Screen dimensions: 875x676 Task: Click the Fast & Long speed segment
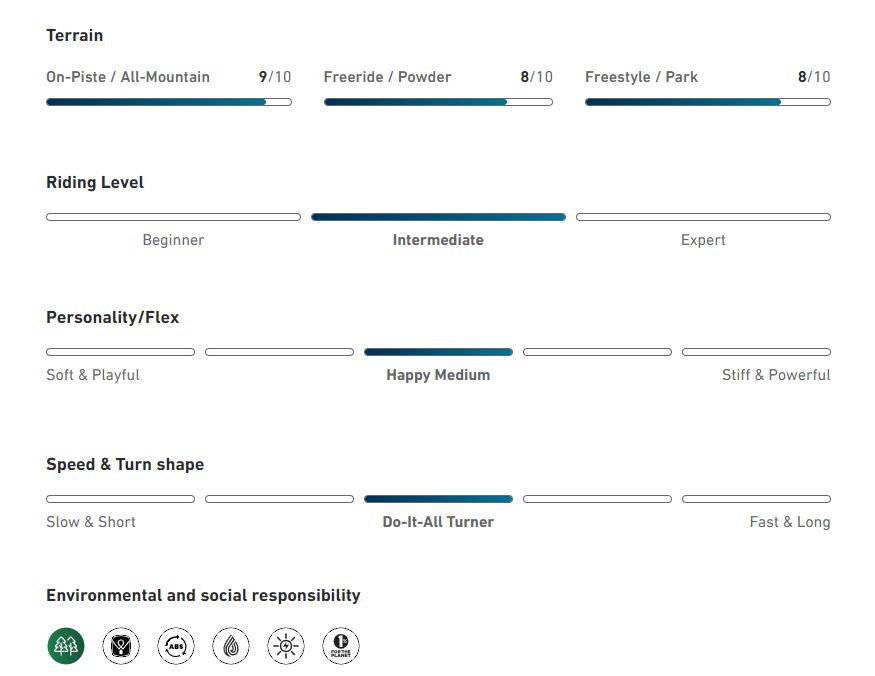click(756, 499)
